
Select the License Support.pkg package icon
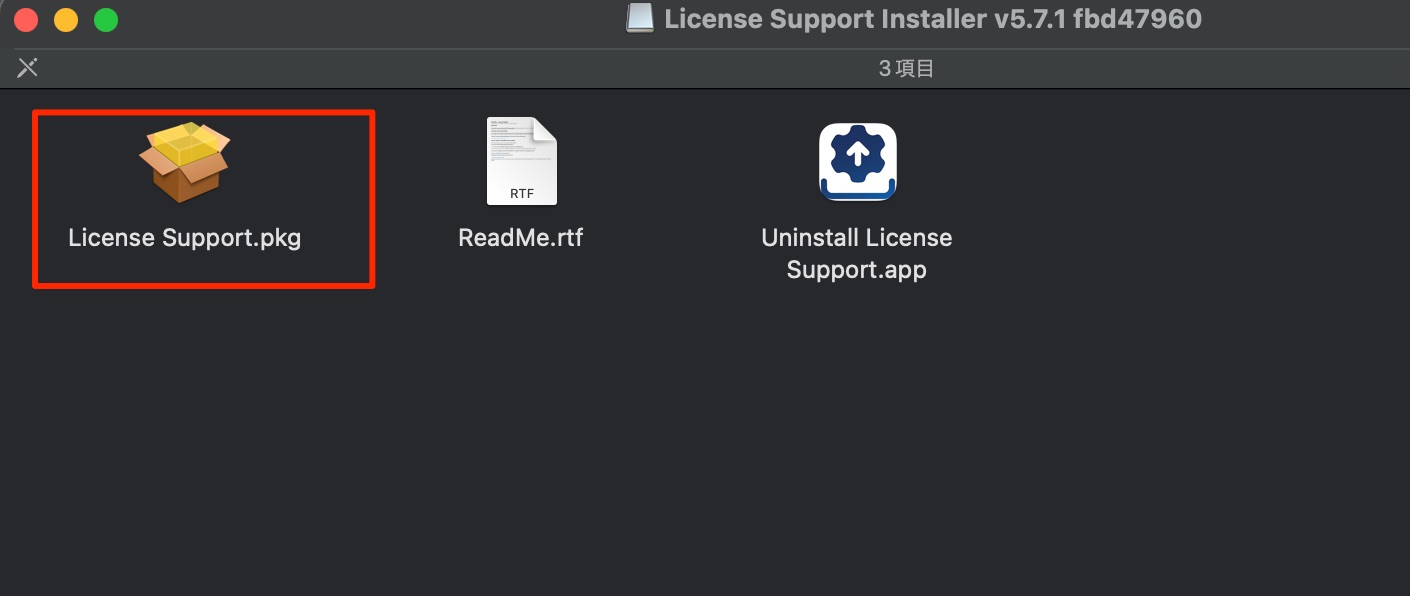pos(185,162)
